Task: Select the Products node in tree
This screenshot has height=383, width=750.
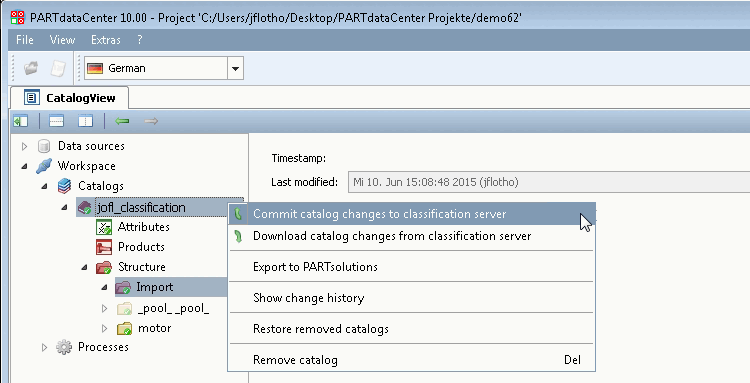Action: pyautogui.click(x=141, y=247)
